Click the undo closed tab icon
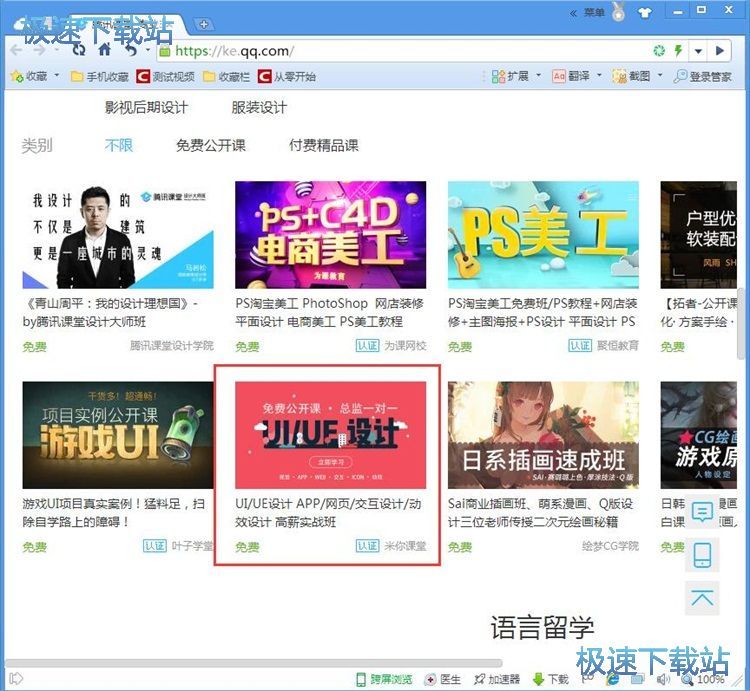Image resolution: width=750 pixels, height=691 pixels. [x=131, y=50]
